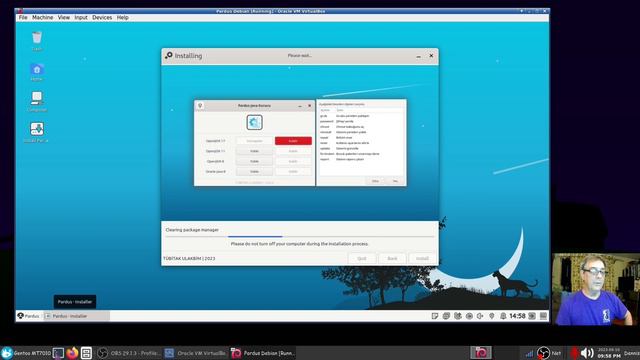Click the disabled Quit button in the installer
This screenshot has height=360, width=640.
[362, 258]
